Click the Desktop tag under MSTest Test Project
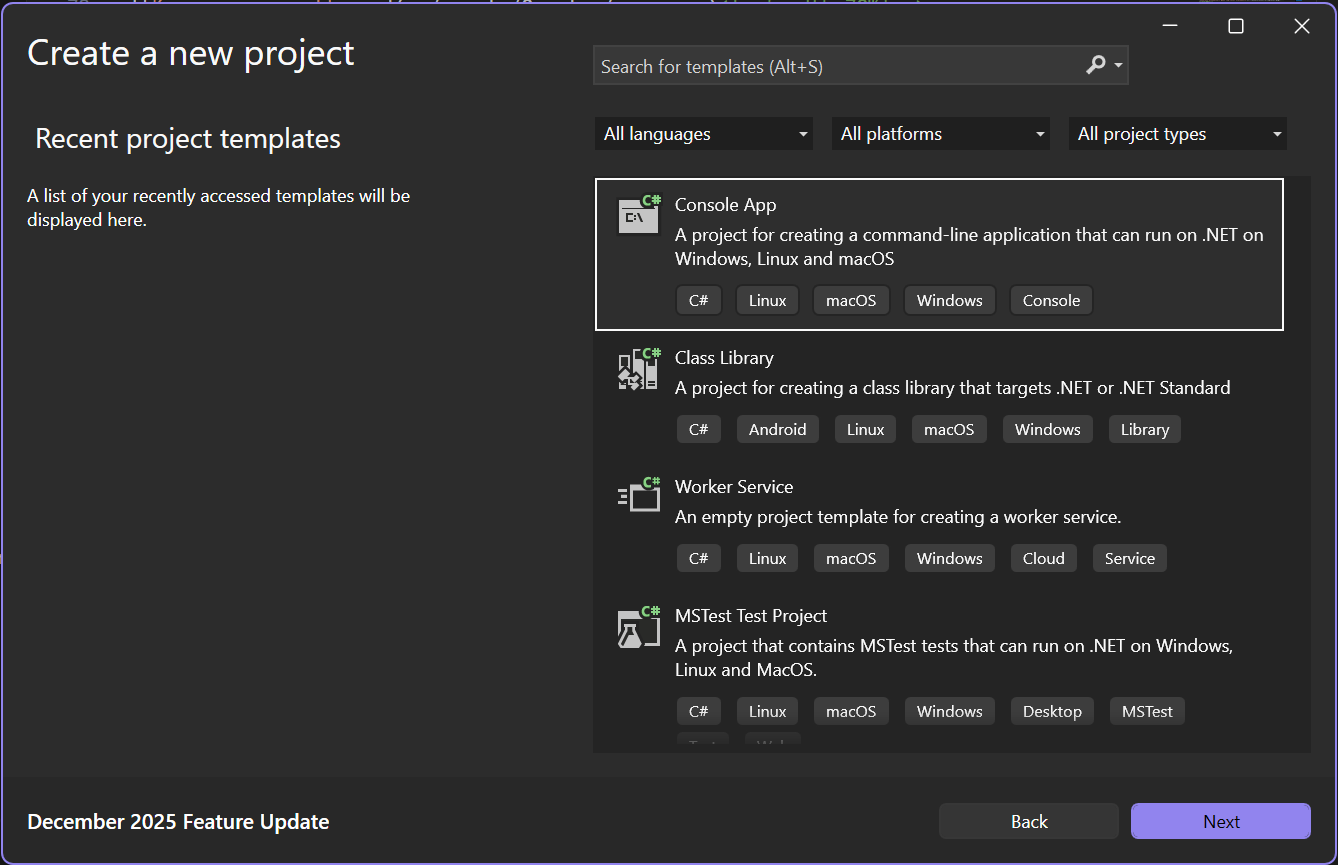Screen dimensions: 1338x865 (1053, 711)
